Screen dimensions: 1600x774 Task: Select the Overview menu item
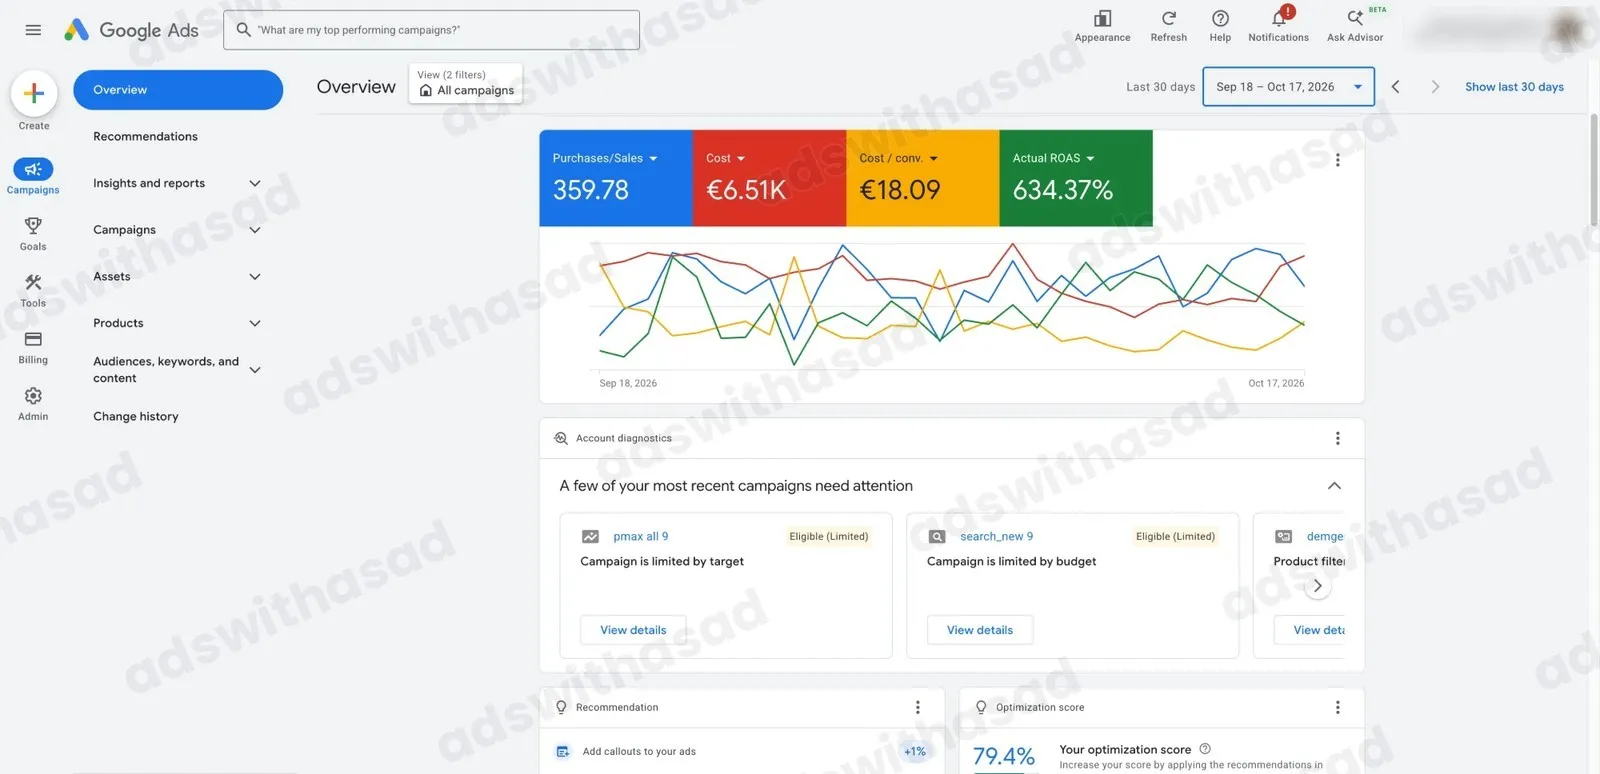point(178,90)
